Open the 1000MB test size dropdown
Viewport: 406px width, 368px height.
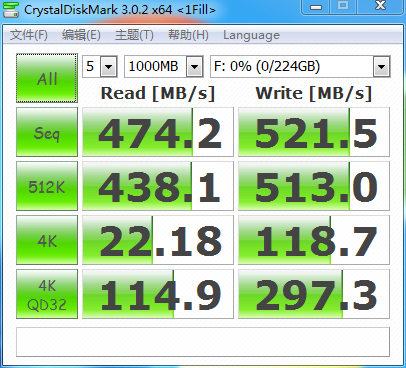(164, 67)
